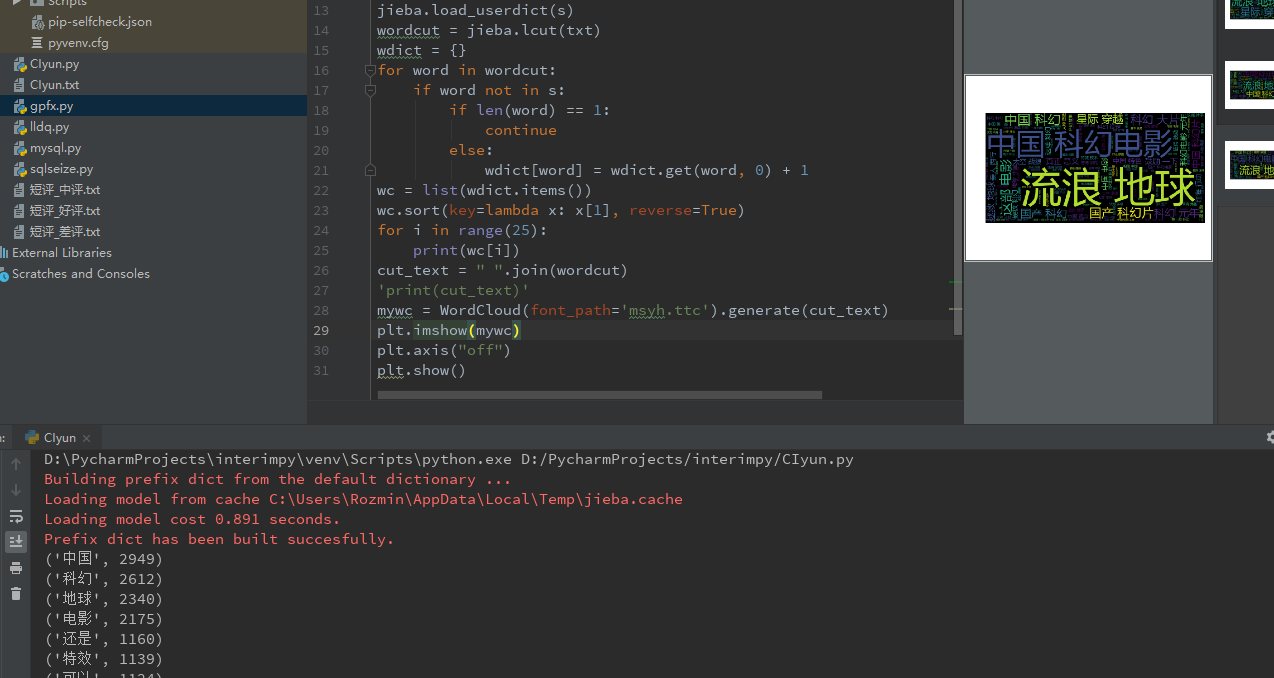Open 短评_差评.txt file
This screenshot has width=1274, height=678.
pyautogui.click(x=65, y=232)
